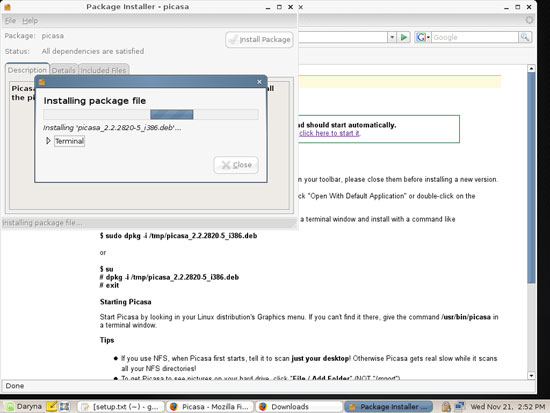Open the Google search engine selector

(x=423, y=37)
